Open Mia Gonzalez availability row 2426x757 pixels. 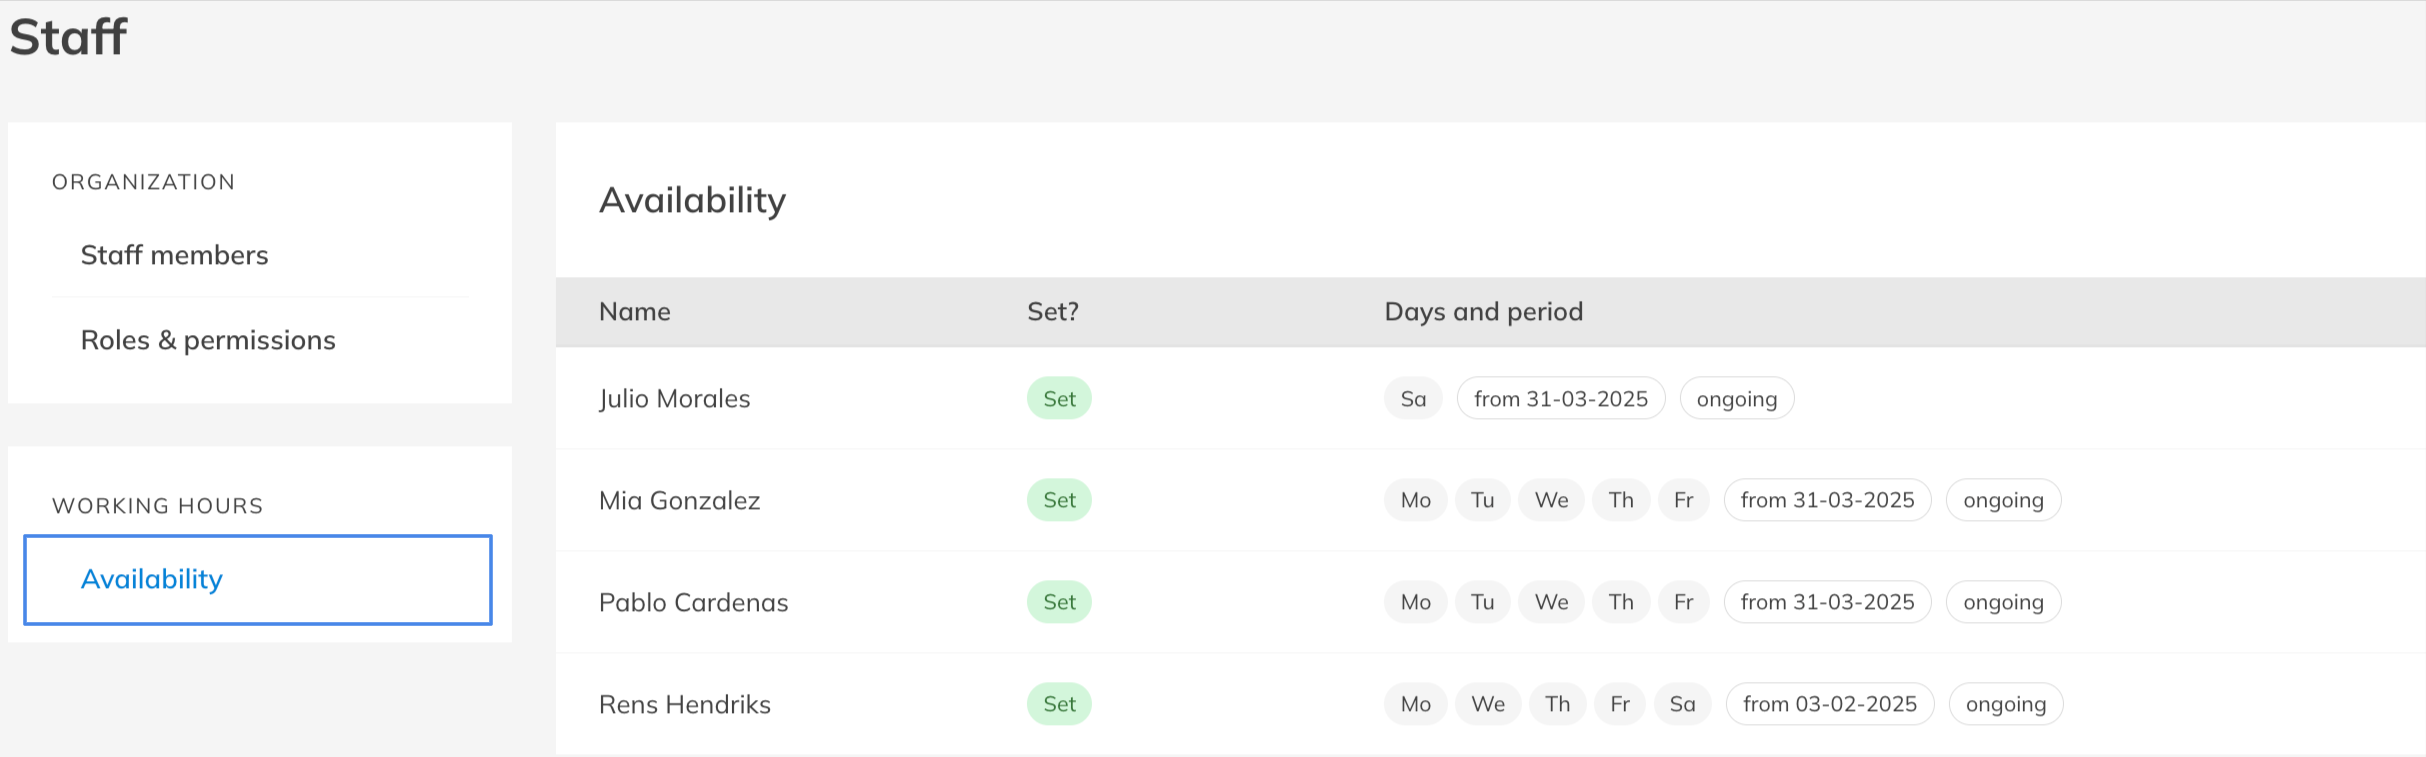pyautogui.click(x=679, y=501)
